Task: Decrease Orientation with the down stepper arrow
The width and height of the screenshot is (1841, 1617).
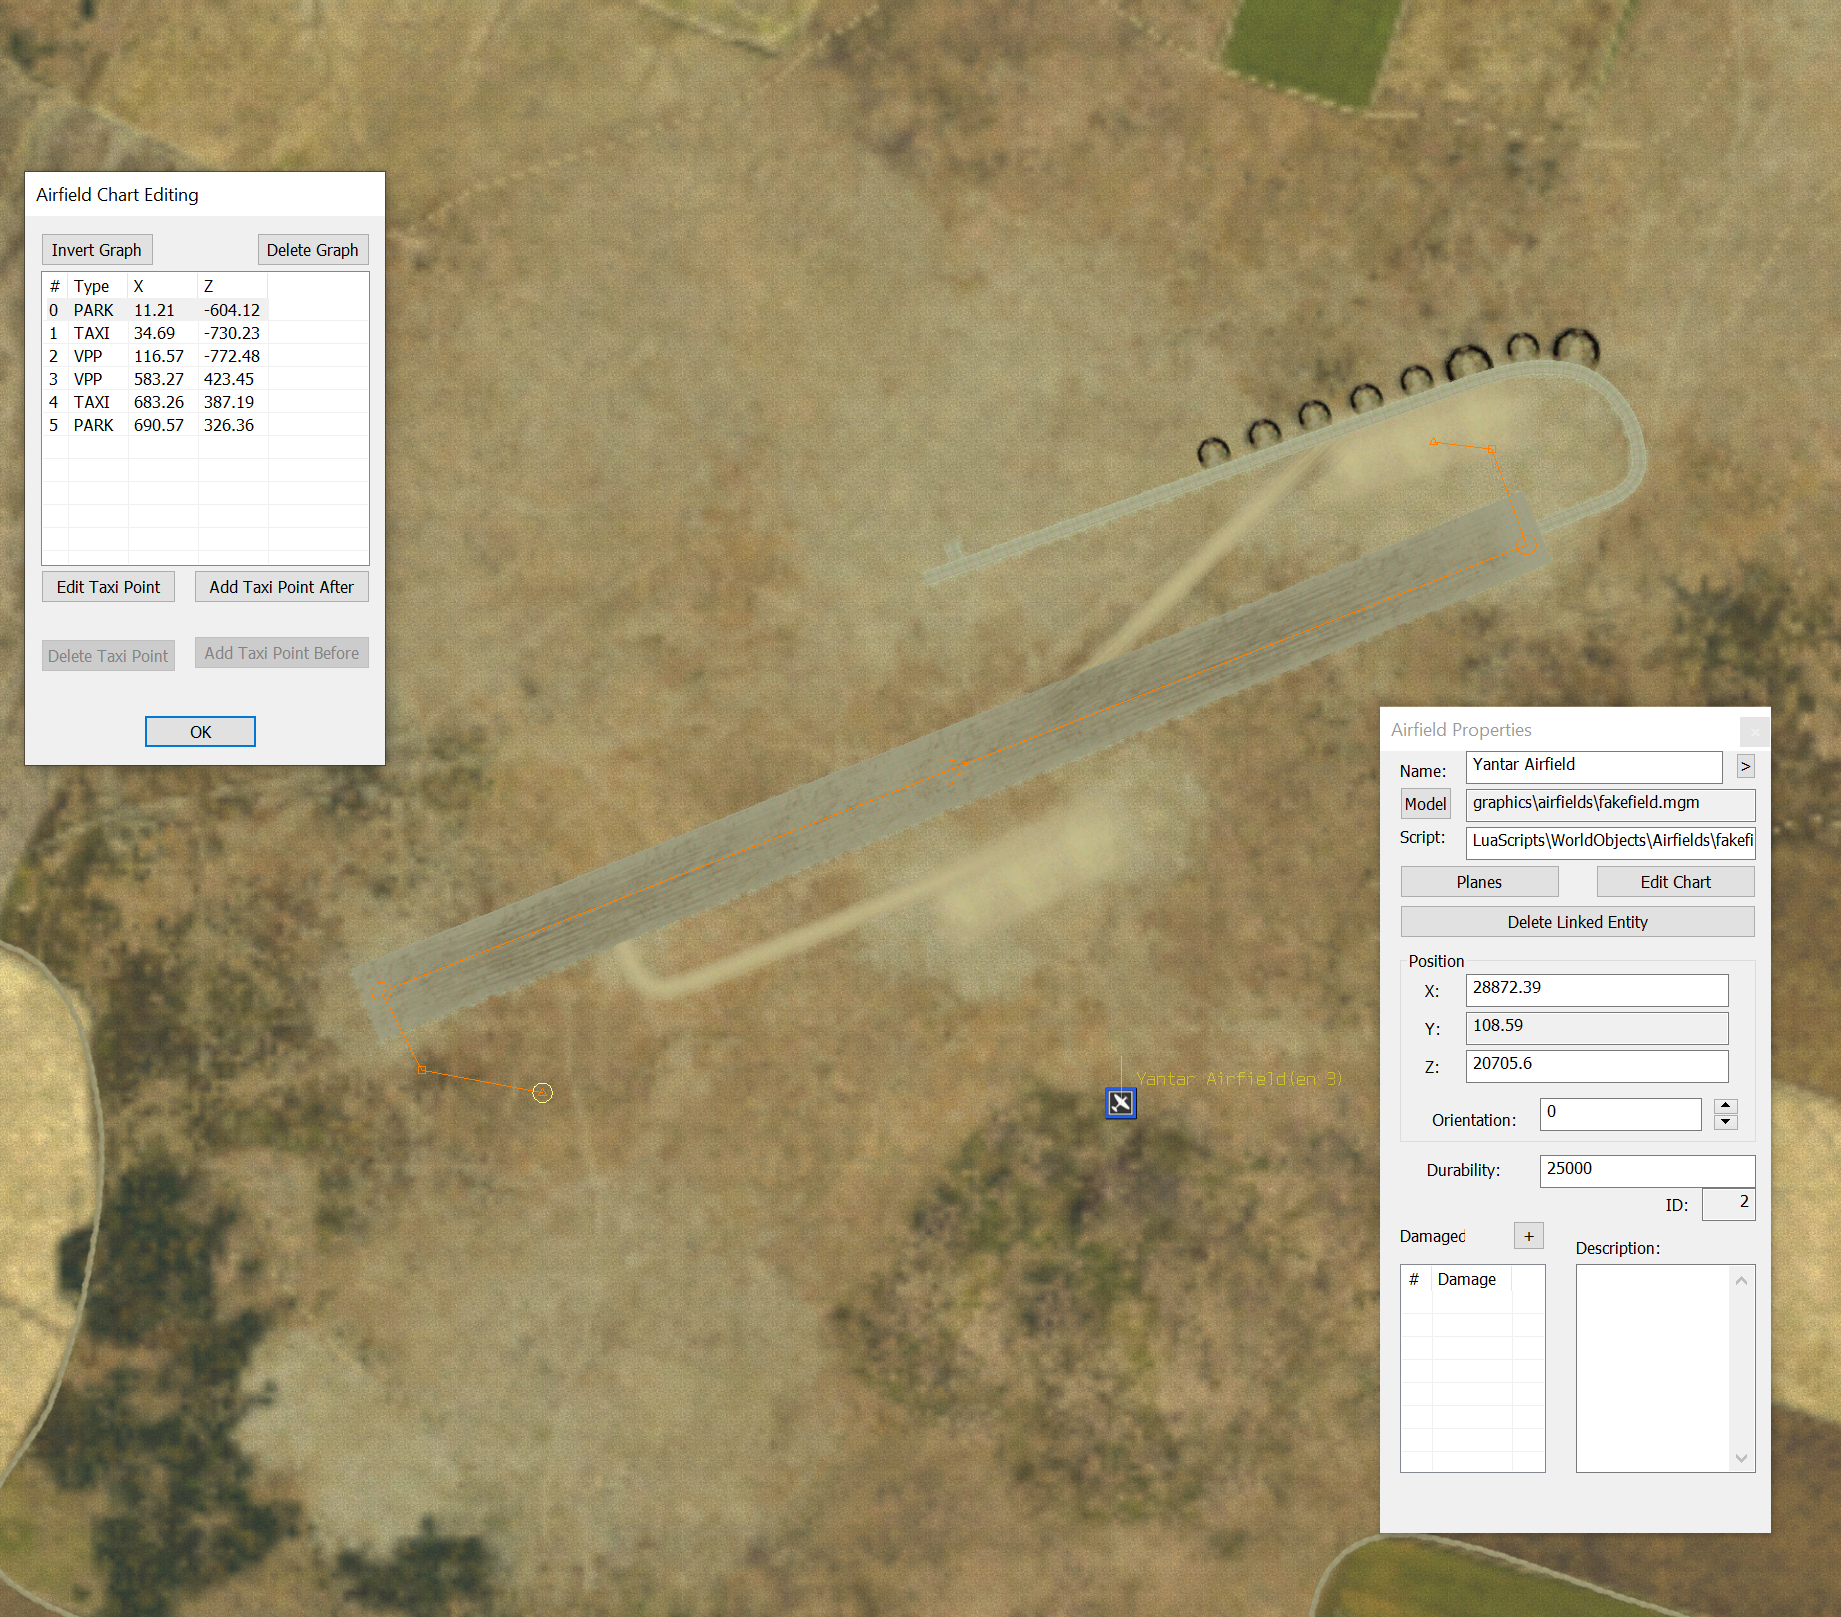Action: tap(1726, 1122)
